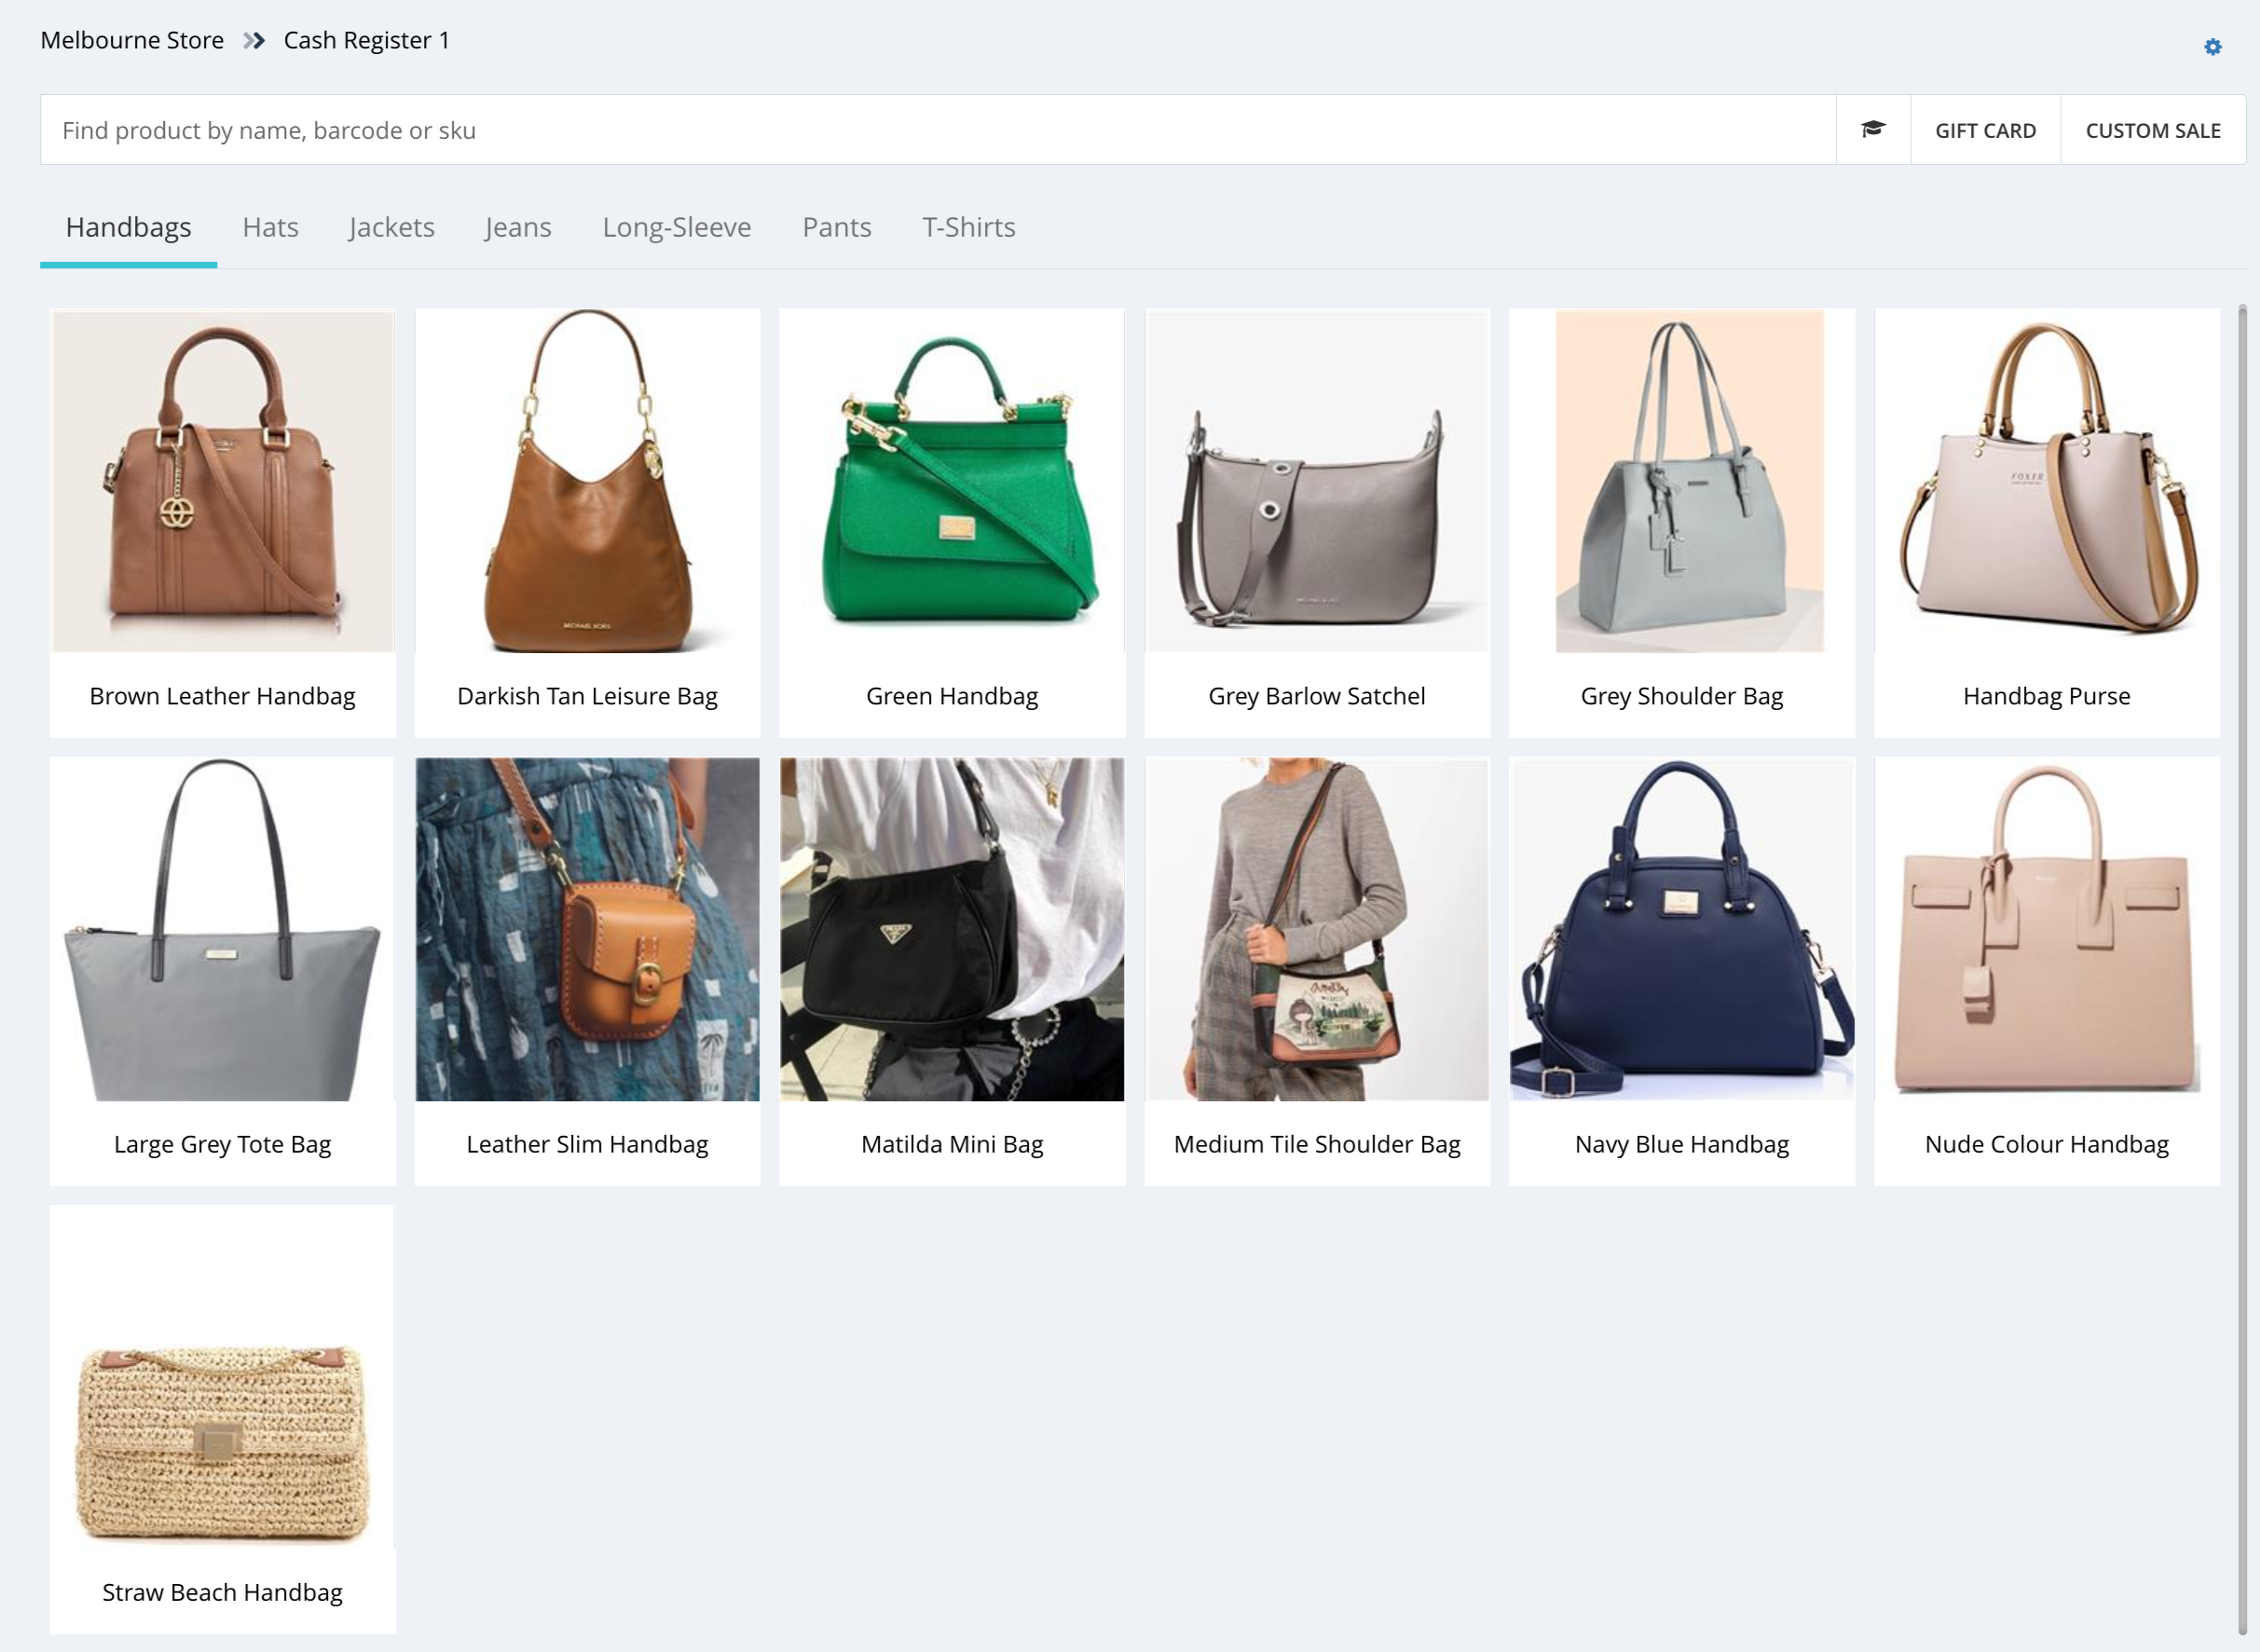
Task: Click the 'Matilda Mini Bag' label
Action: coord(951,1144)
